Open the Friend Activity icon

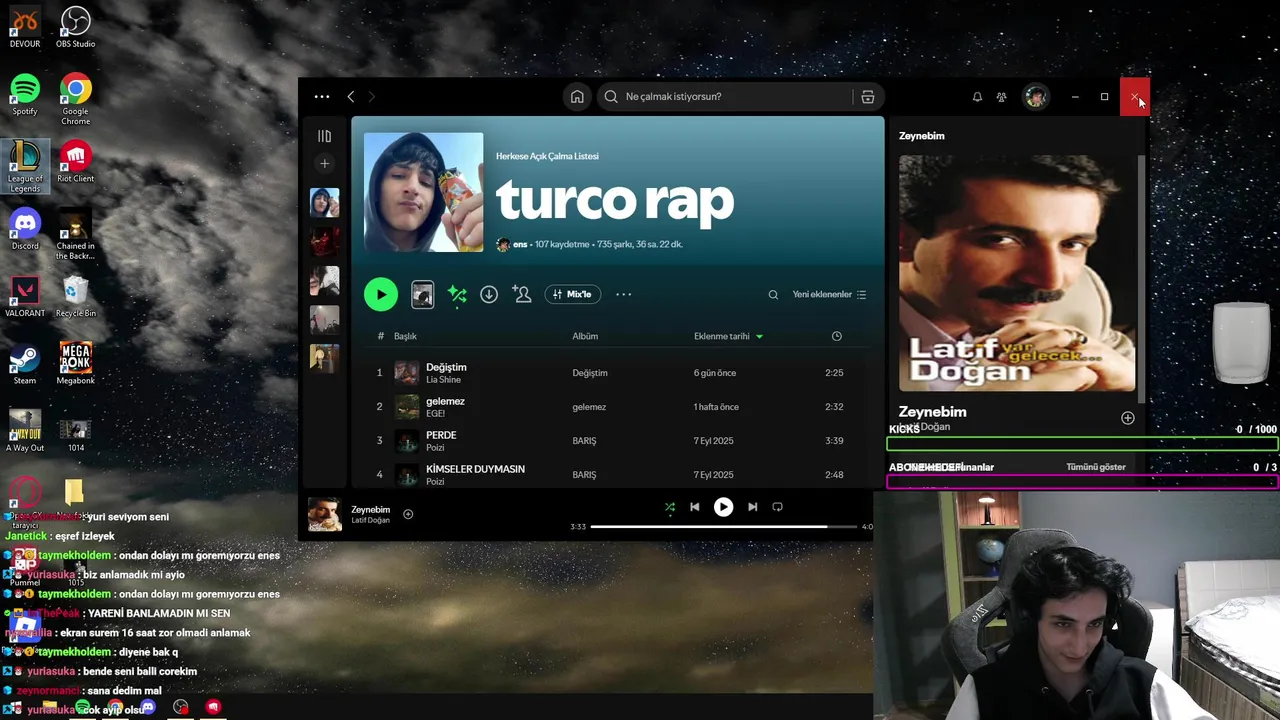click(1001, 97)
